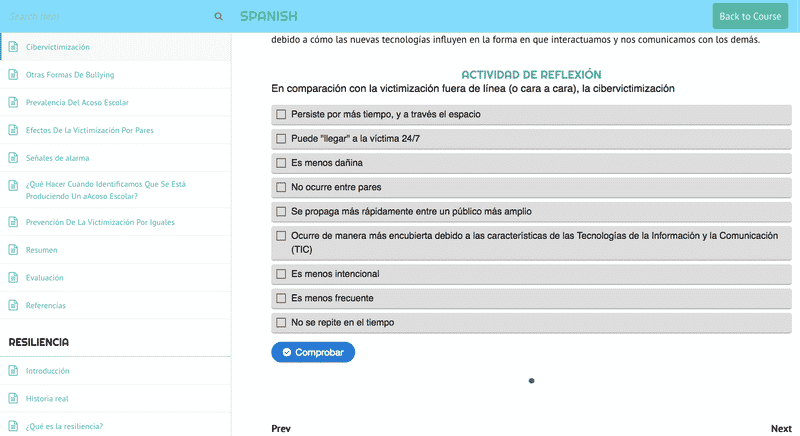Click the document icon beside ¿Qué Hacer Cuando Identificamos
The width and height of the screenshot is (800, 436).
(x=13, y=185)
